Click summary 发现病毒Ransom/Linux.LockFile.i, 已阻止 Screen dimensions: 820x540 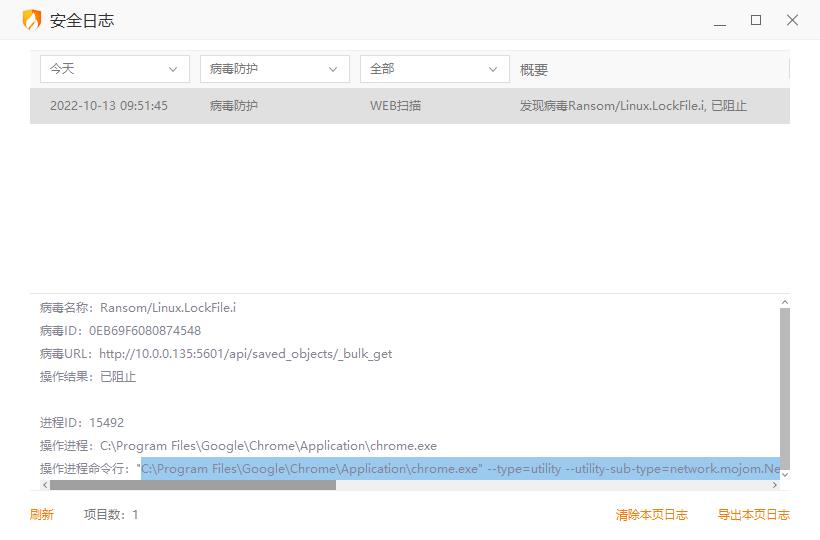[633, 106]
